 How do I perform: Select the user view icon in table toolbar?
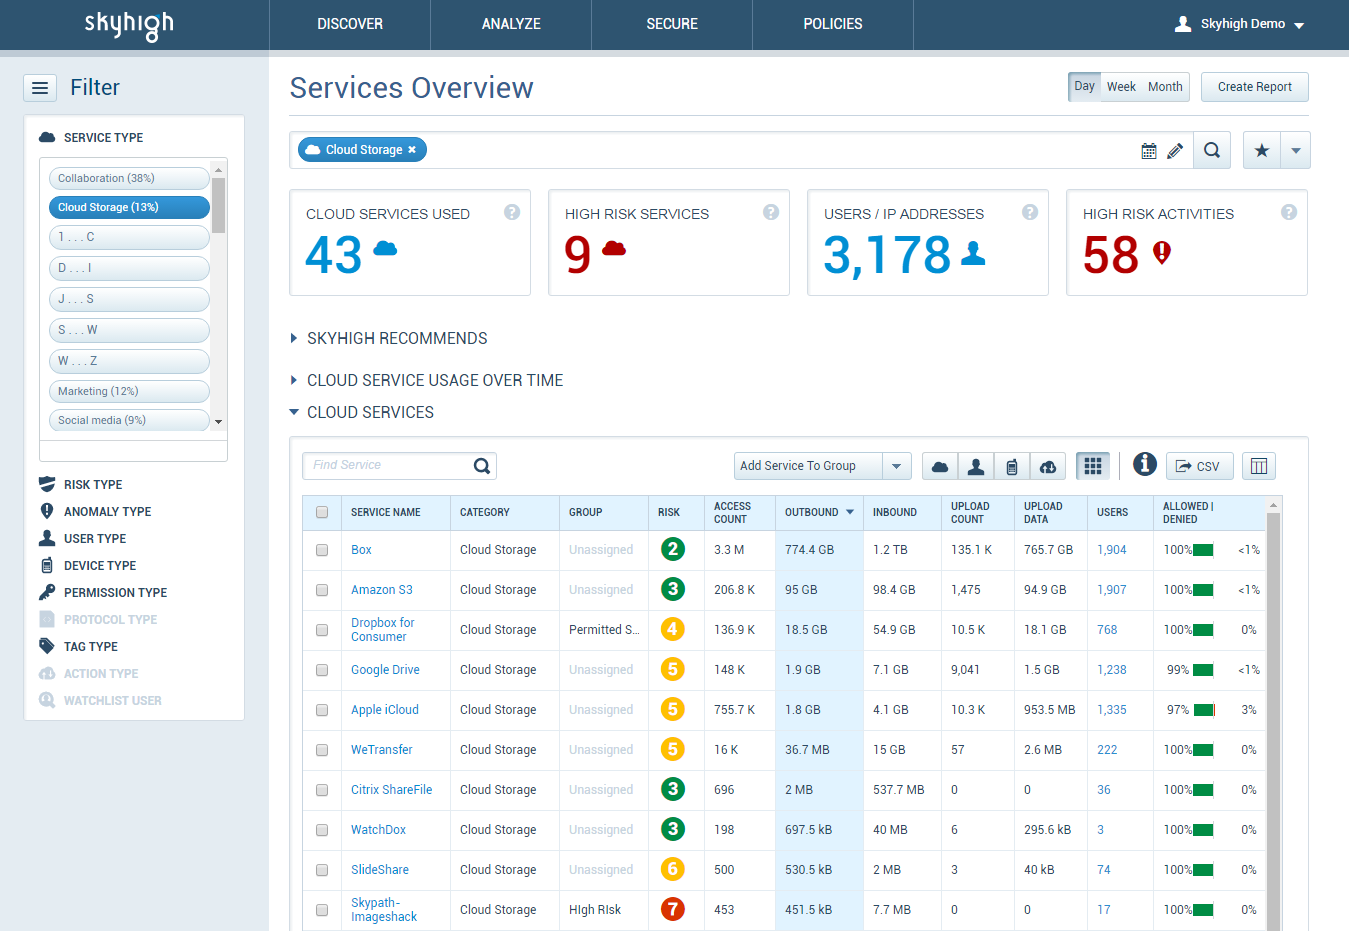[x=976, y=466]
